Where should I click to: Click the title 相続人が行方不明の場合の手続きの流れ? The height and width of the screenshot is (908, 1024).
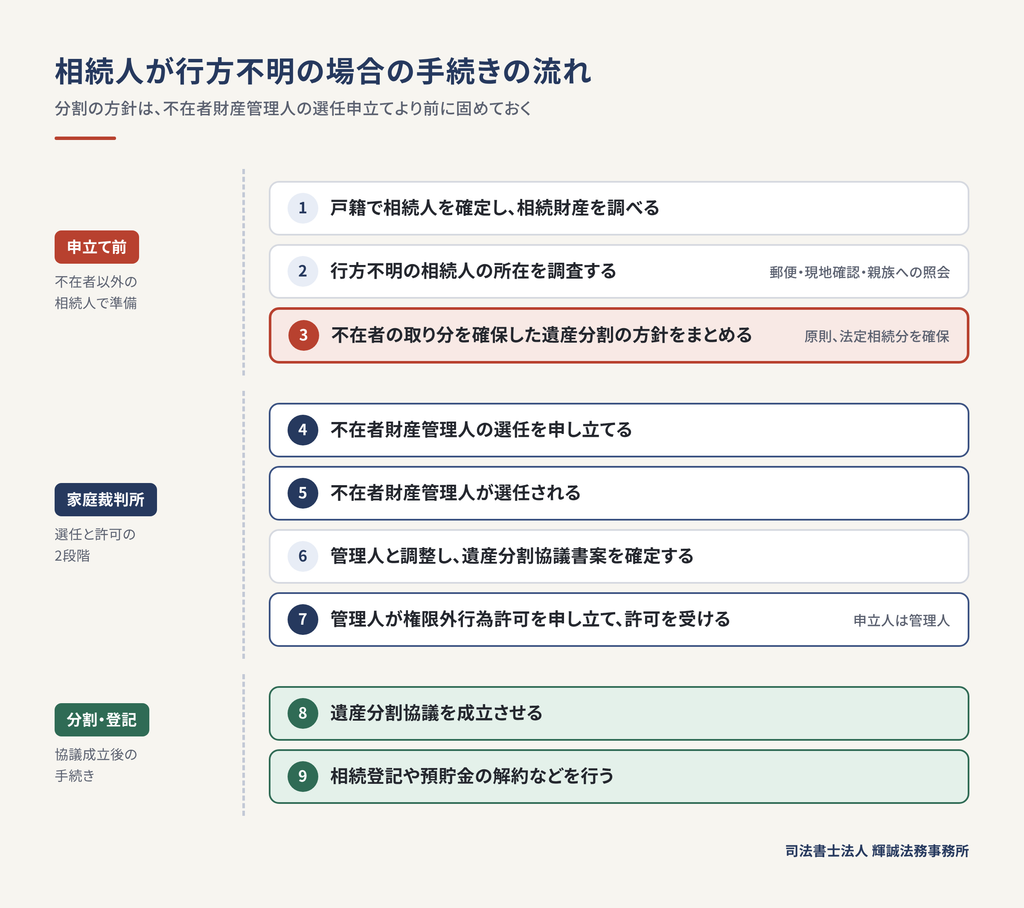point(323,71)
